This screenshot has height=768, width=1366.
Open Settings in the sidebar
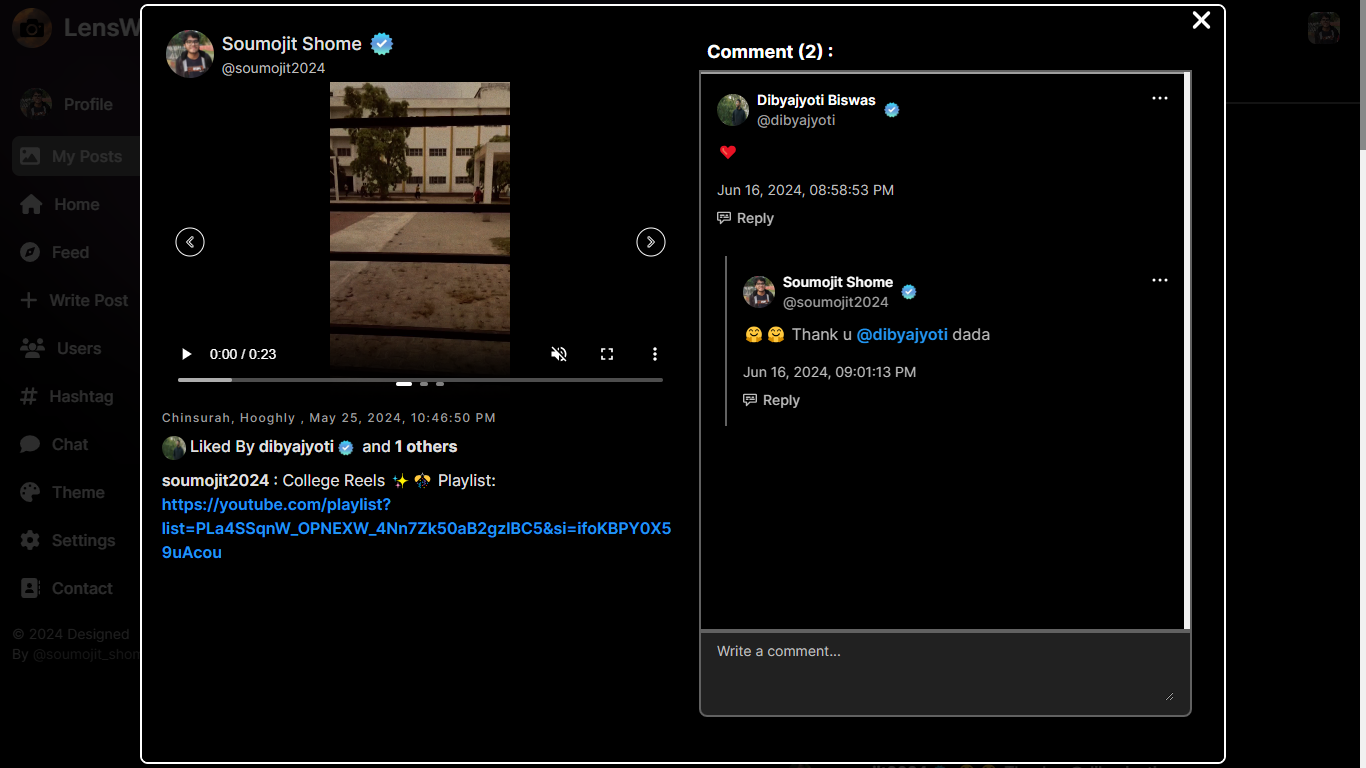[x=76, y=540]
